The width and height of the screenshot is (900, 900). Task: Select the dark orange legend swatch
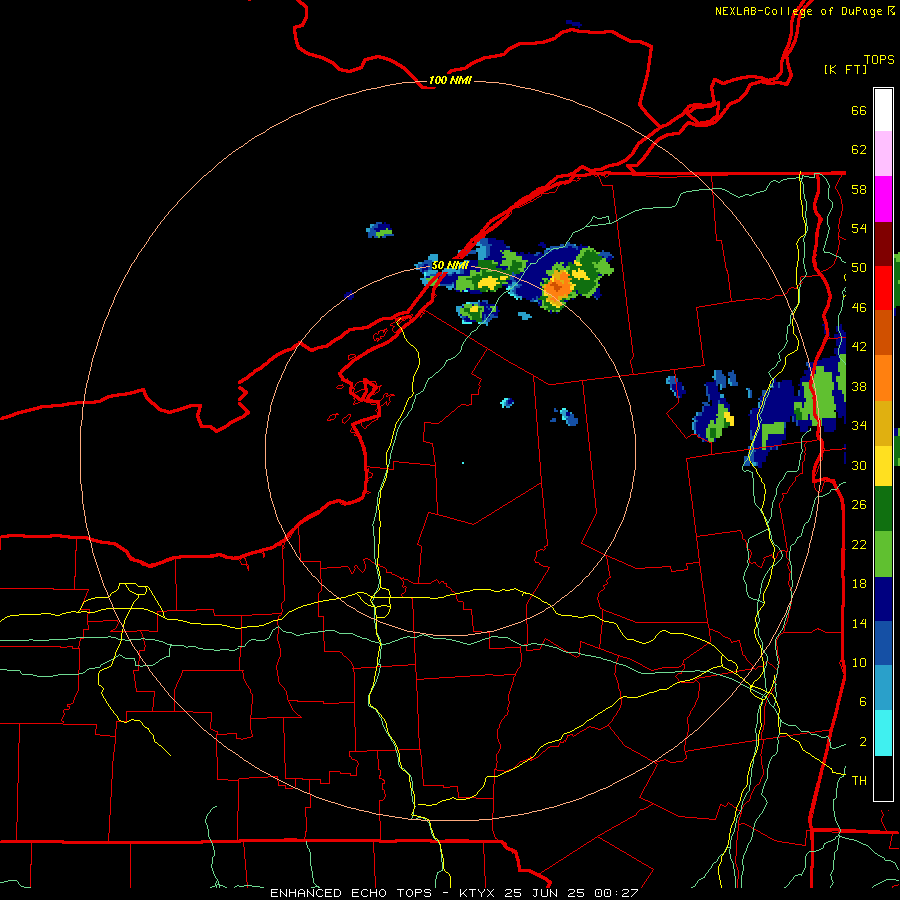point(883,333)
